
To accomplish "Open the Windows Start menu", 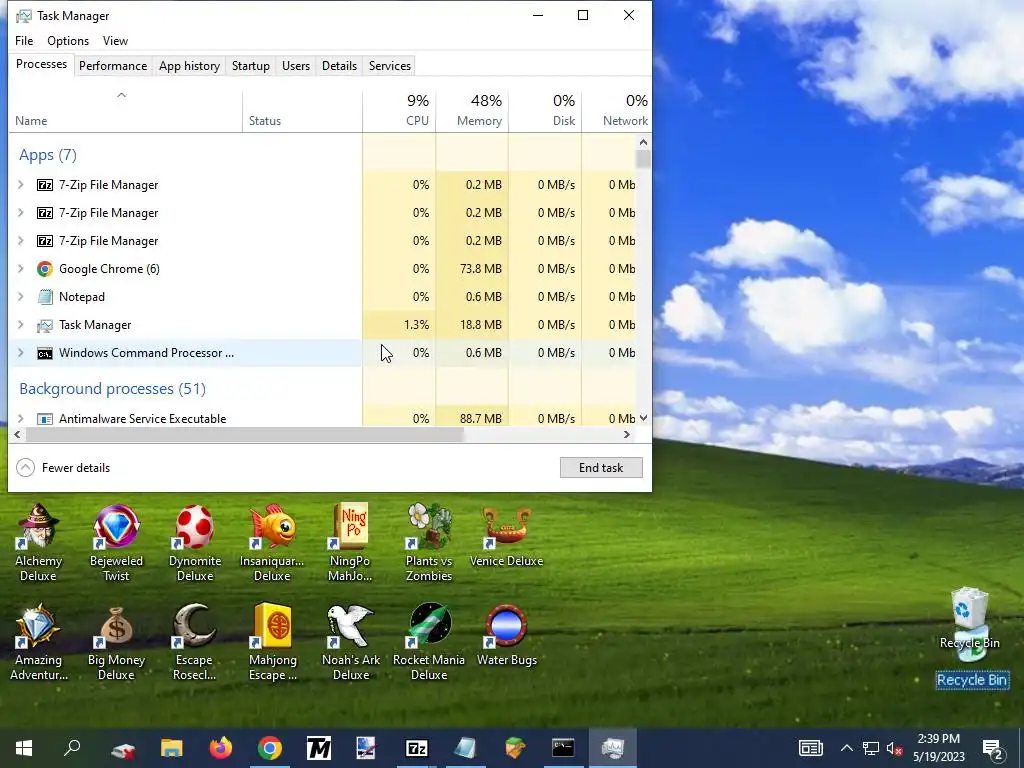I will click(24, 748).
